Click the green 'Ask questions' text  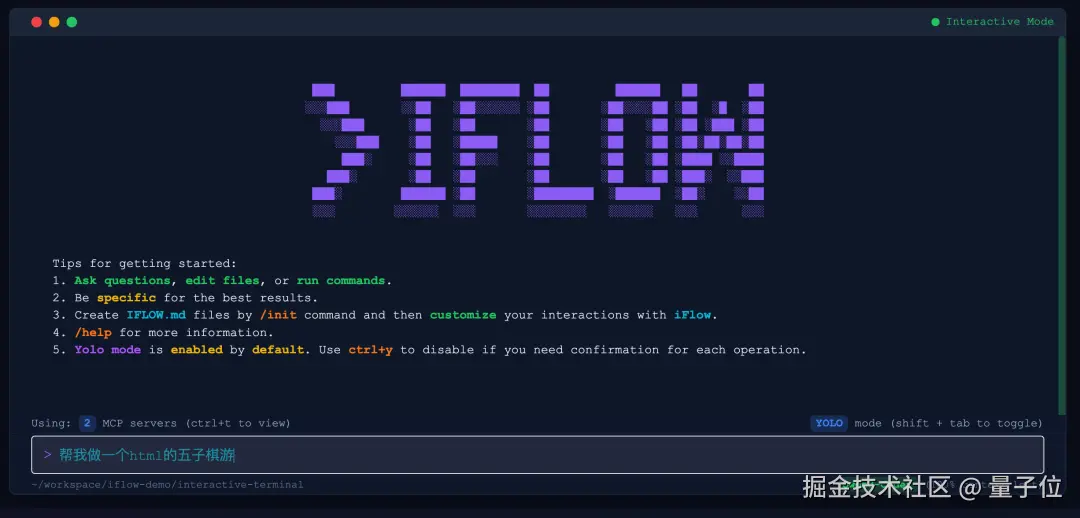point(123,280)
